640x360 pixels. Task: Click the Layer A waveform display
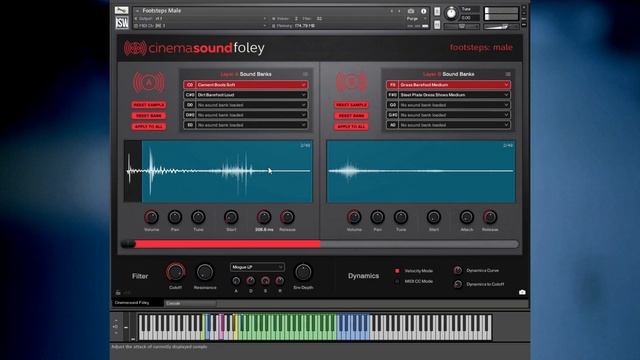click(x=218, y=171)
